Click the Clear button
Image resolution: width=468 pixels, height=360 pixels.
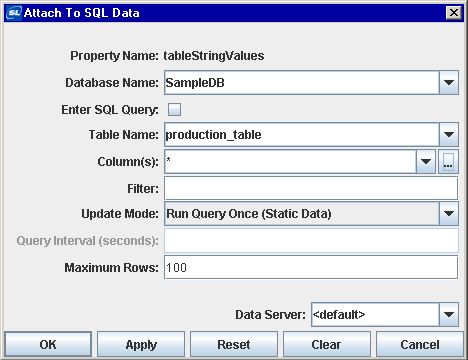pyautogui.click(x=327, y=344)
